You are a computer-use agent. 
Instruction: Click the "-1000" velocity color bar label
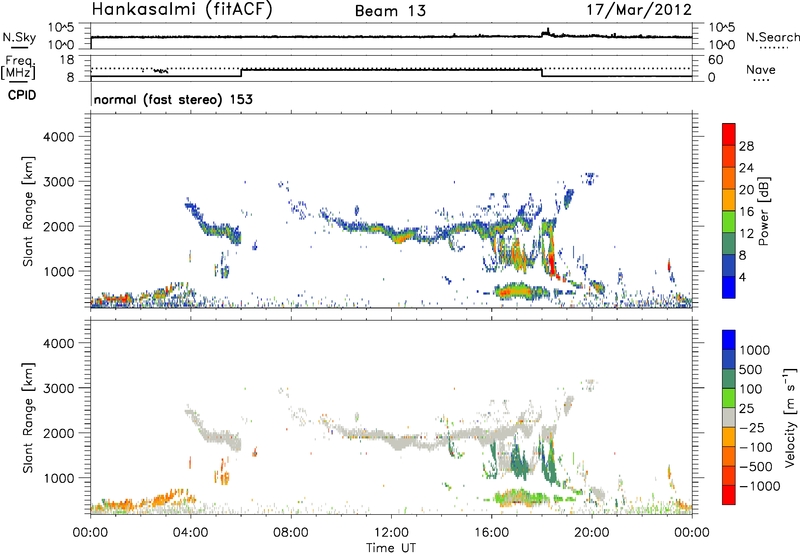(x=760, y=486)
